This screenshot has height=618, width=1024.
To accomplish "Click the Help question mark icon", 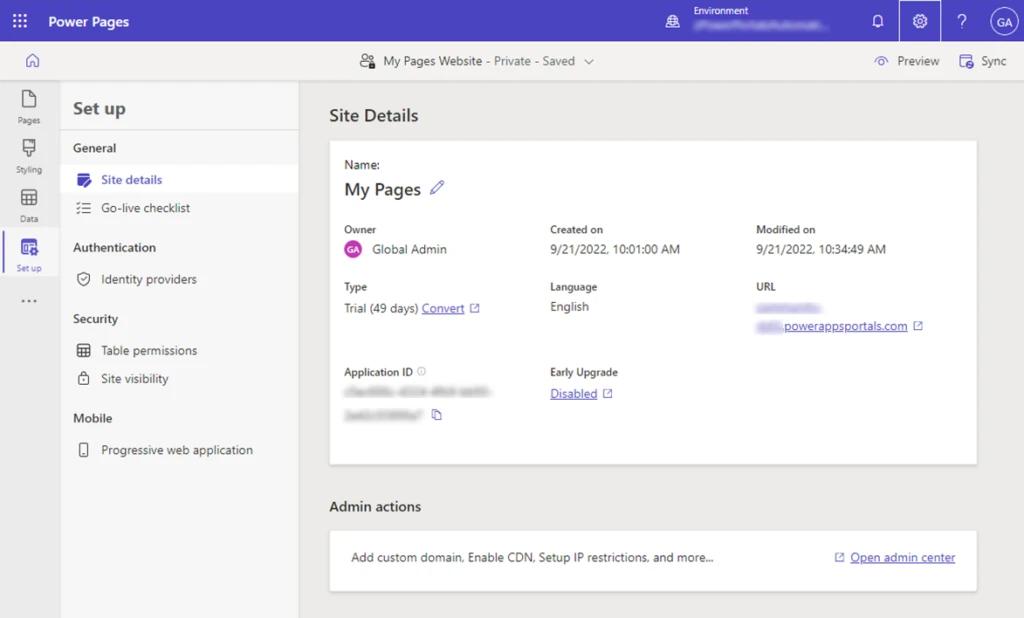I will pos(961,20).
